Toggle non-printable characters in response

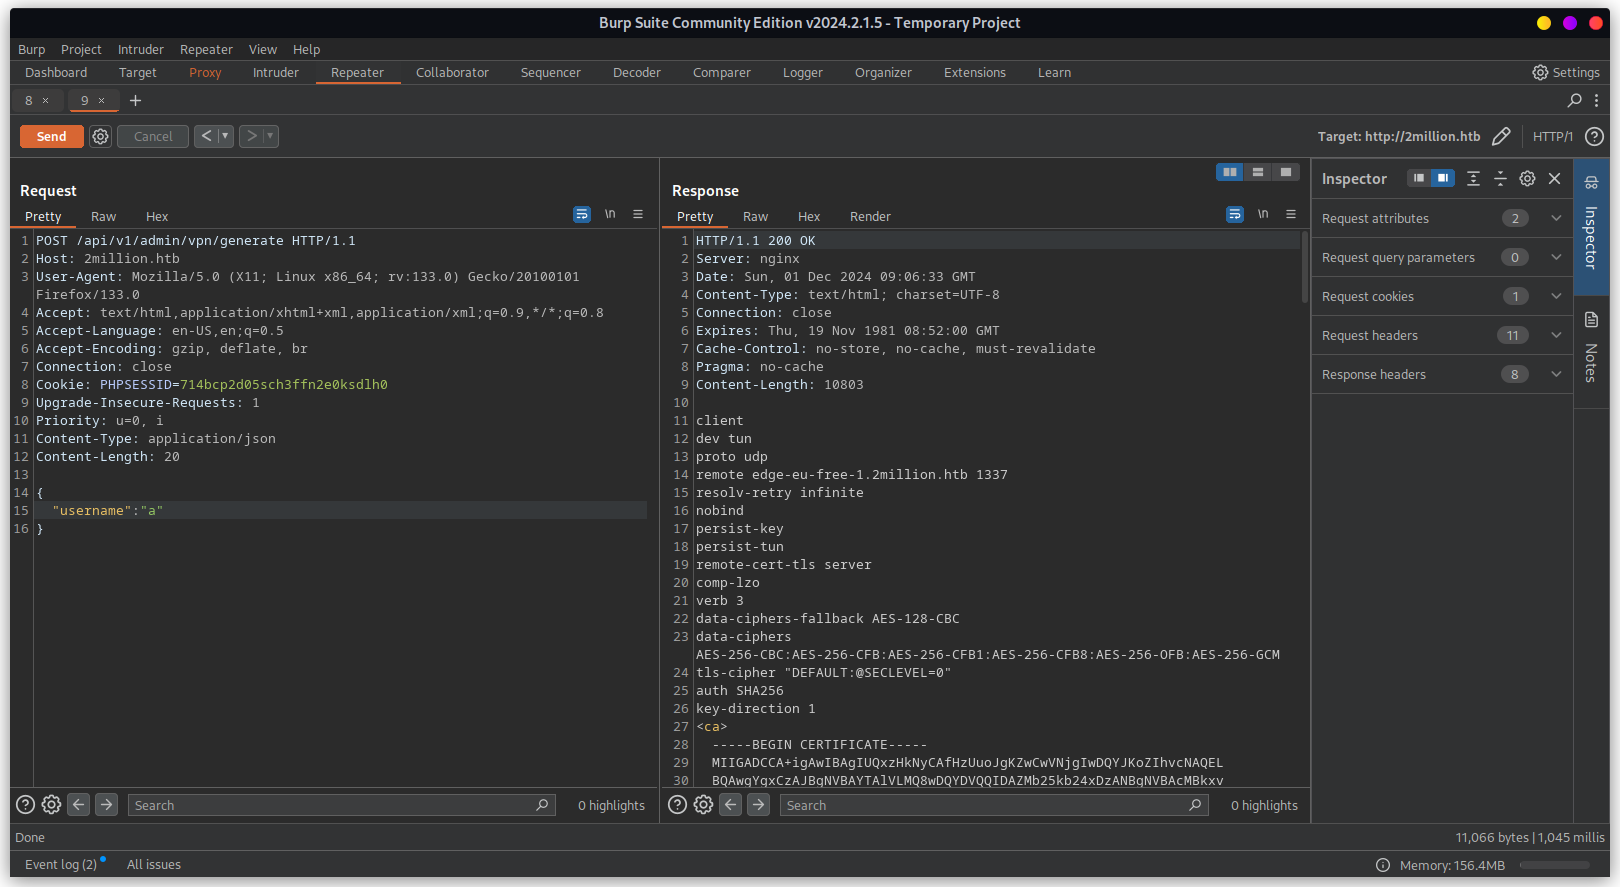pos(1263,214)
